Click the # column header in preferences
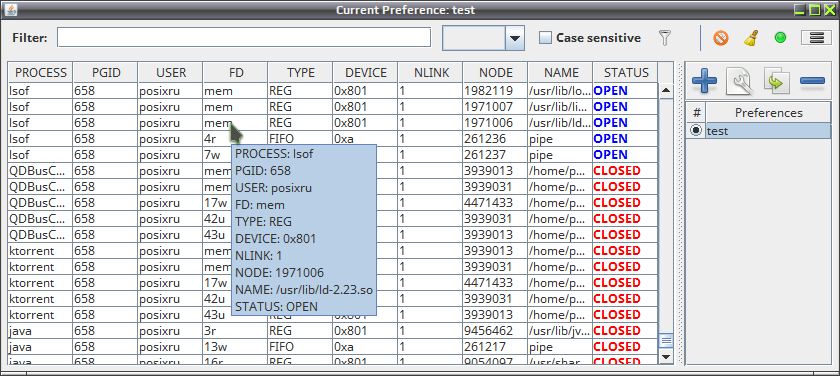Viewport: 840px width, 376px height. pyautogui.click(x=696, y=112)
